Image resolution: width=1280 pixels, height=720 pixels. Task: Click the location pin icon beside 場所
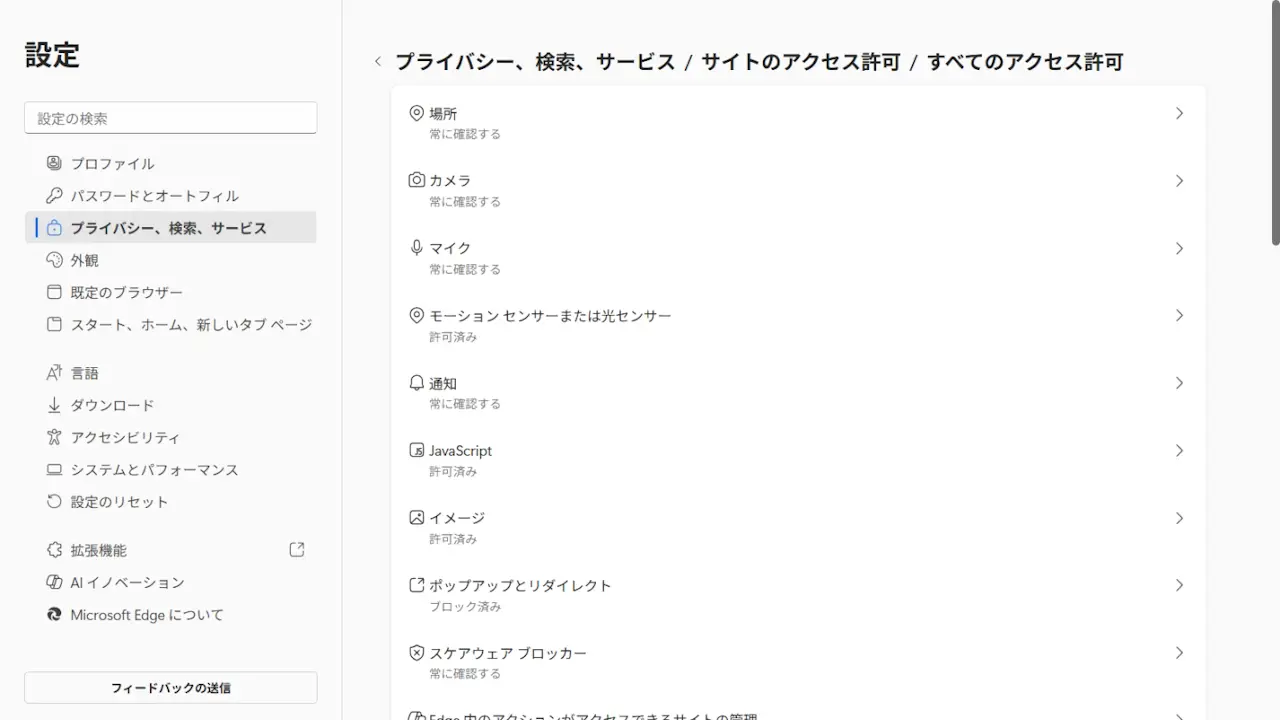(417, 113)
